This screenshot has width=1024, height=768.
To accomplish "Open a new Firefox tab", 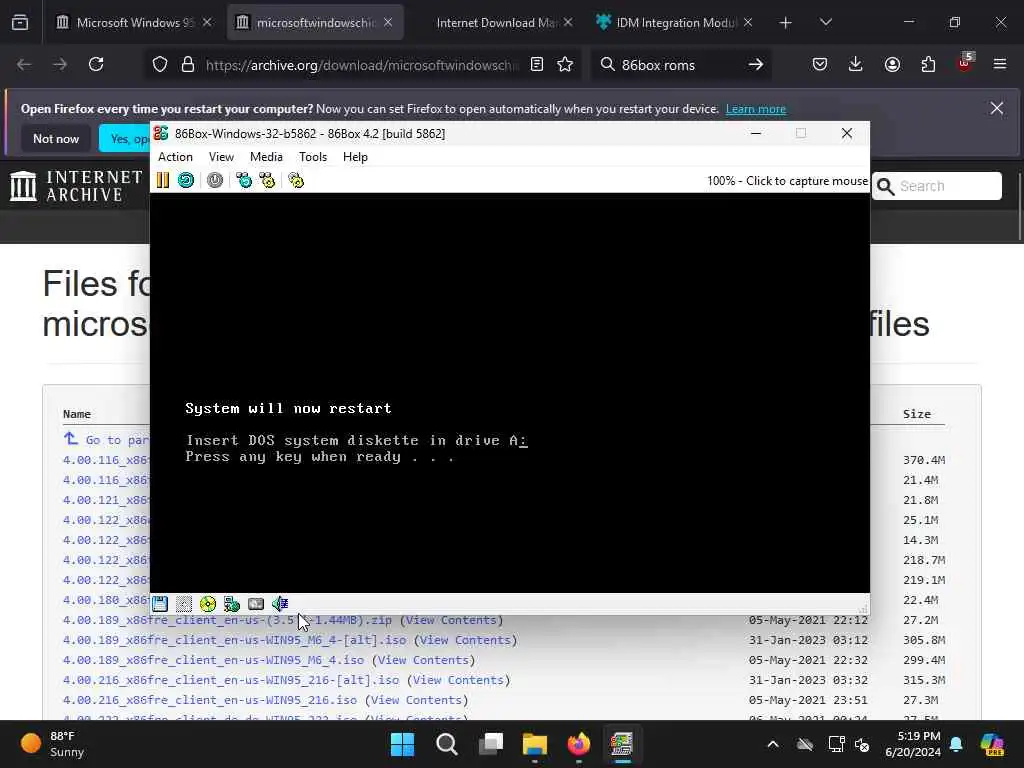I will tap(786, 23).
